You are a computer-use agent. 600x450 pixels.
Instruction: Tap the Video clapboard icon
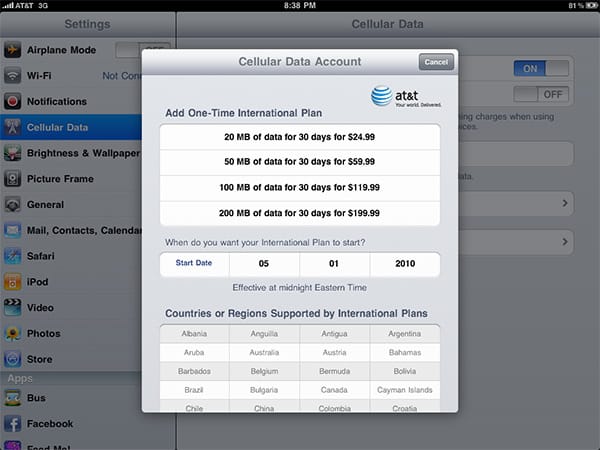pyautogui.click(x=13, y=308)
